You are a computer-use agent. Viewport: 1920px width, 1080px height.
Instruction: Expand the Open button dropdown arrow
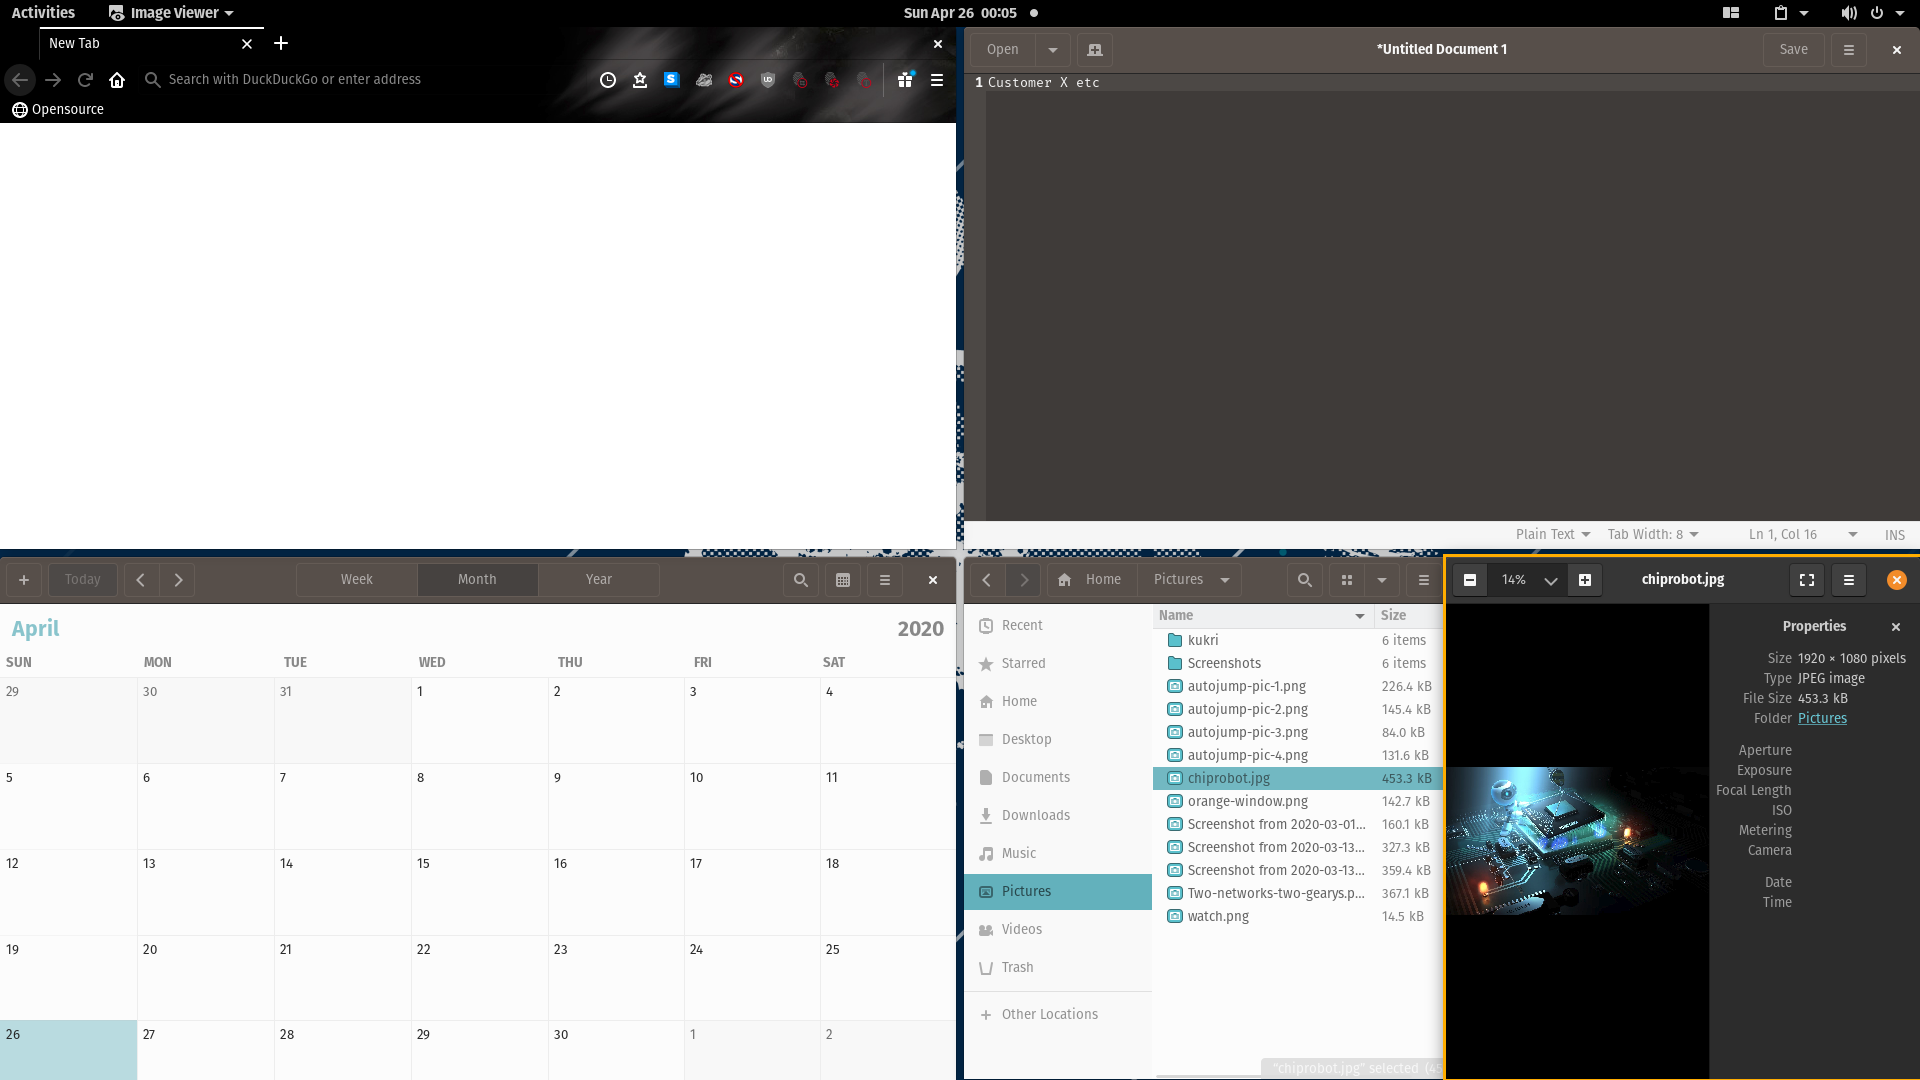pos(1052,49)
